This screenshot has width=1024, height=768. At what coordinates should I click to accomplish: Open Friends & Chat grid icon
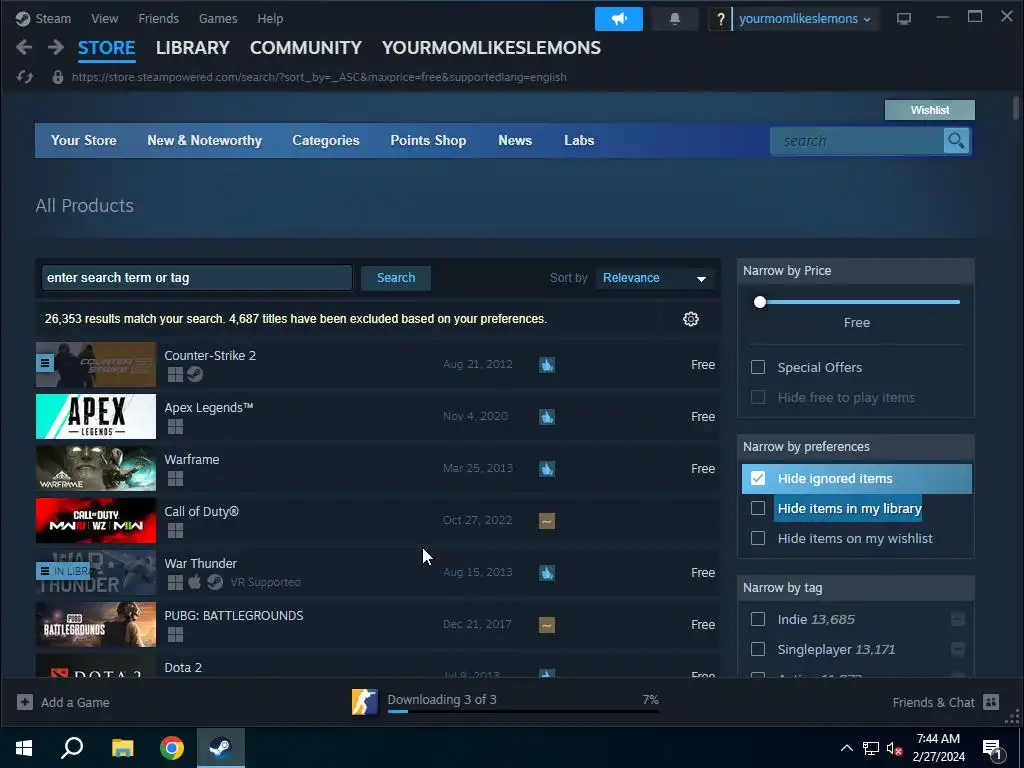(991, 702)
